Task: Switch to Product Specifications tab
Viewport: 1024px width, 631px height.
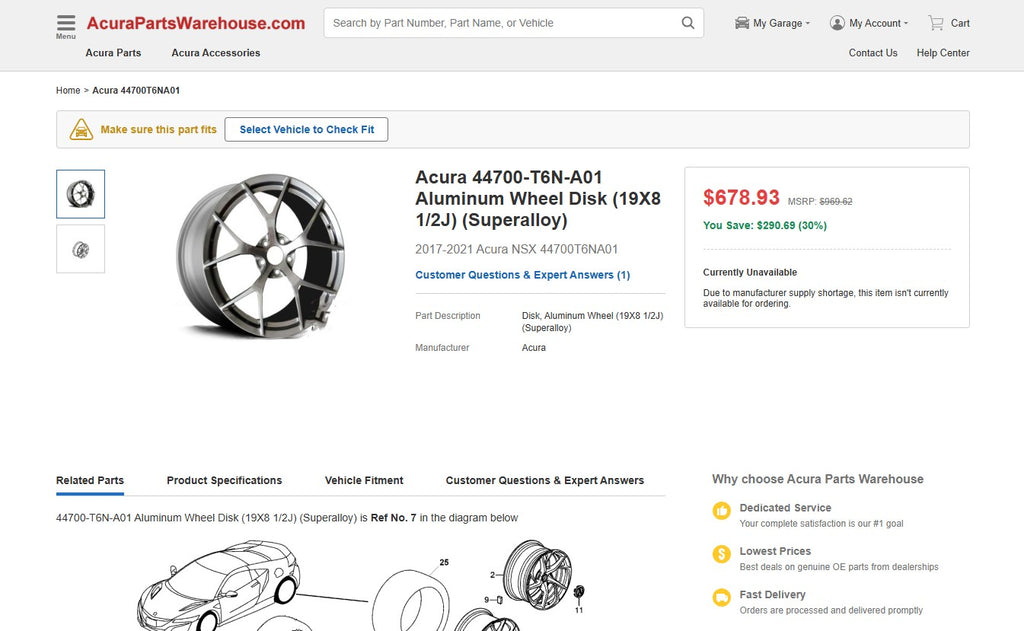Action: pyautogui.click(x=224, y=481)
